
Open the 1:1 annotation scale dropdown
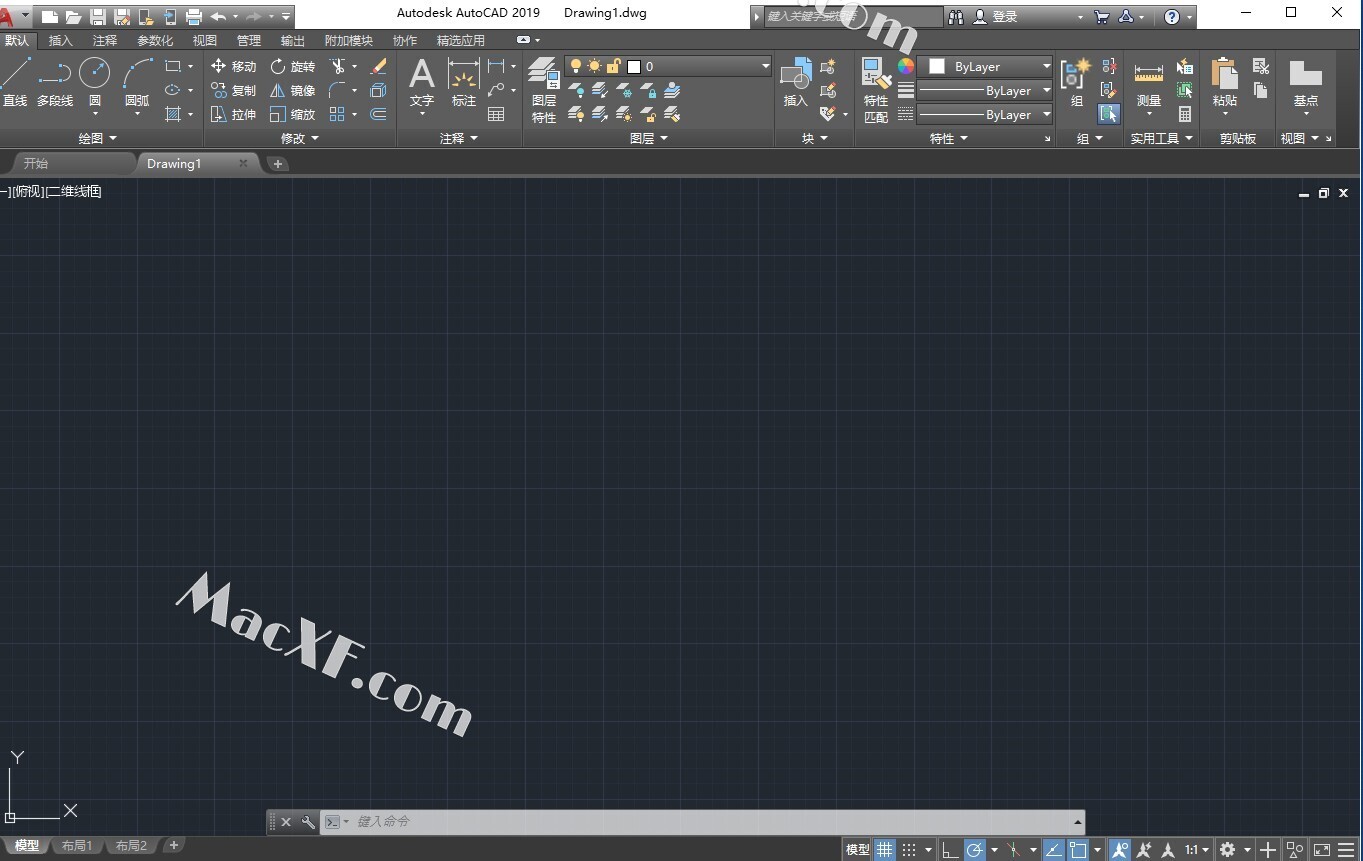[1196, 850]
